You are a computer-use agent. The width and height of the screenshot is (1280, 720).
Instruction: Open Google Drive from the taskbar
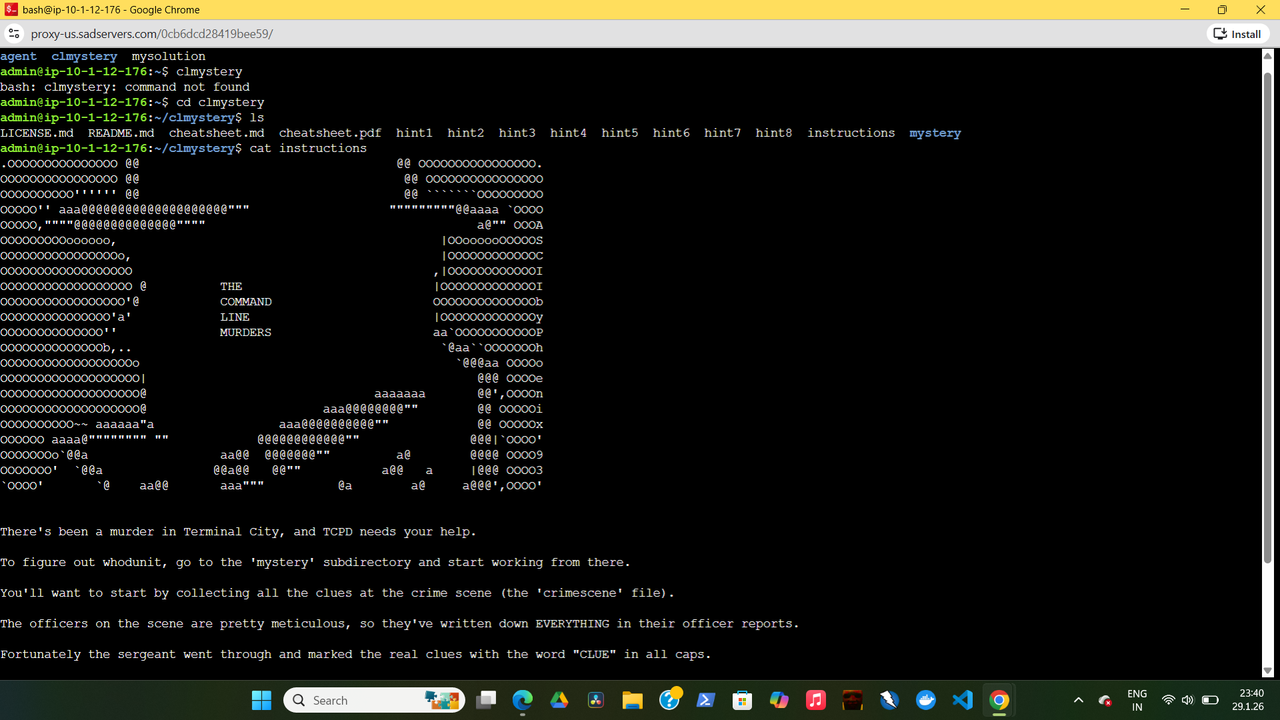559,700
